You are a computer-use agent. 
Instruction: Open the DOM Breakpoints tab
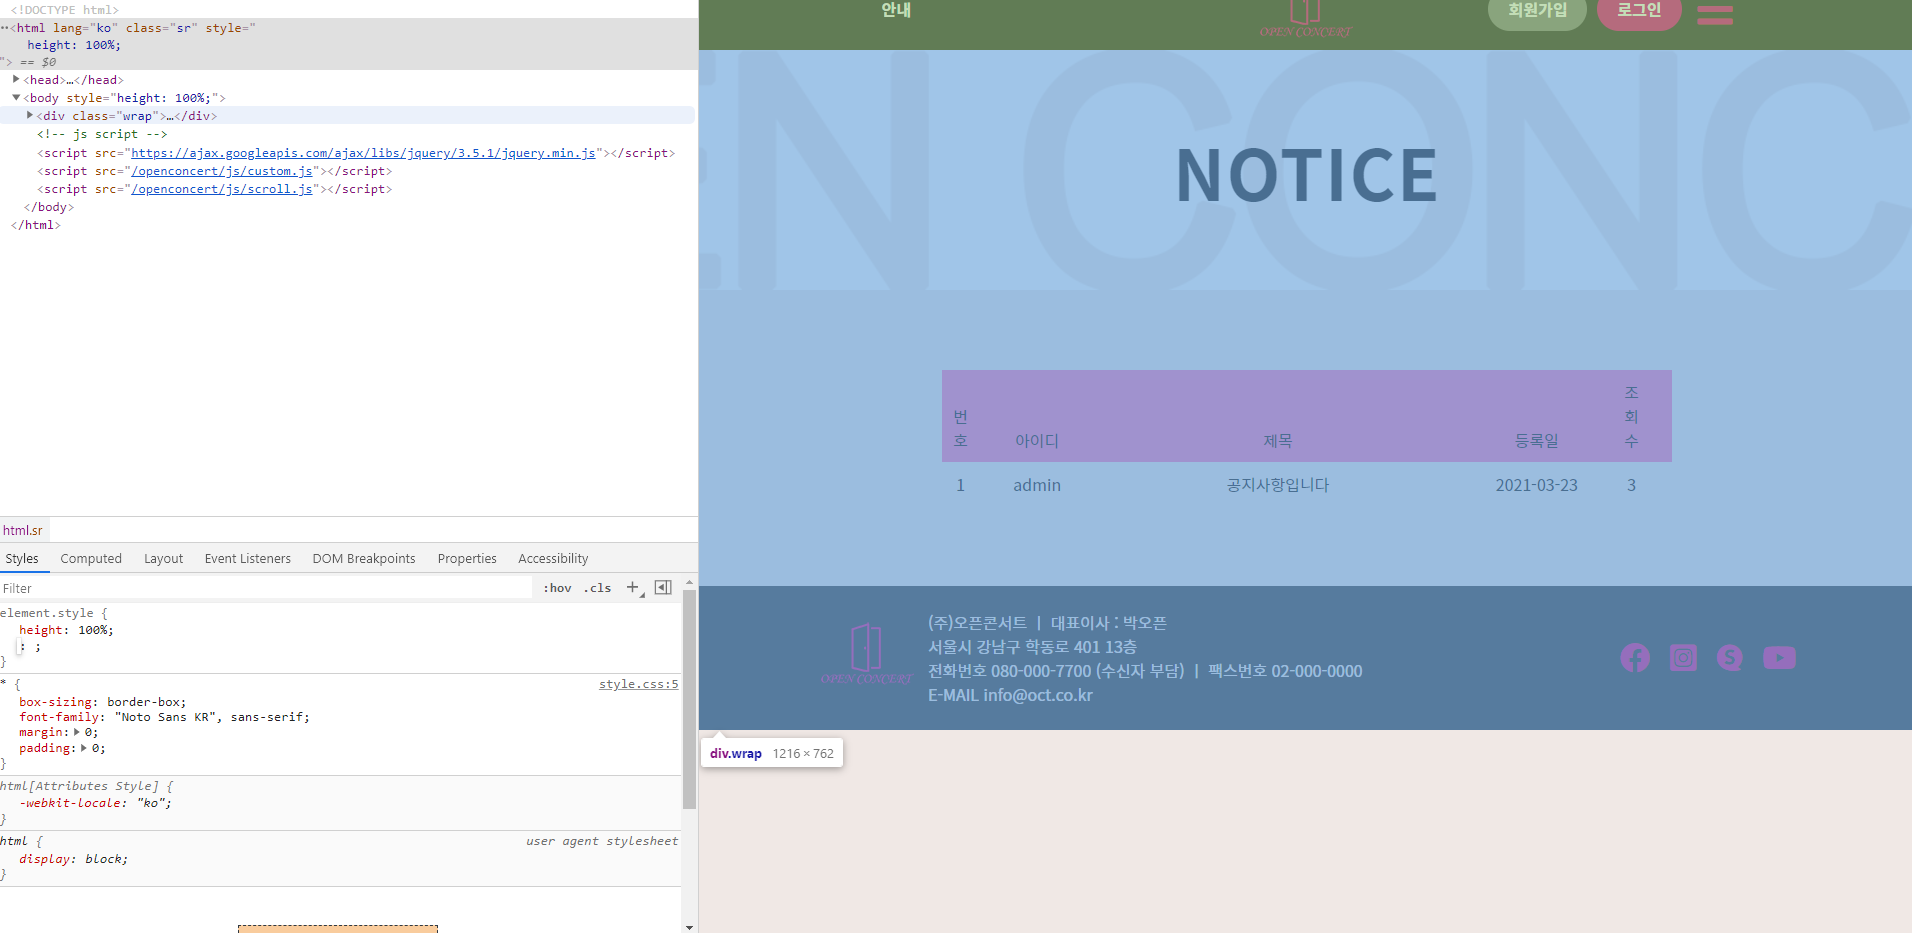click(x=364, y=558)
